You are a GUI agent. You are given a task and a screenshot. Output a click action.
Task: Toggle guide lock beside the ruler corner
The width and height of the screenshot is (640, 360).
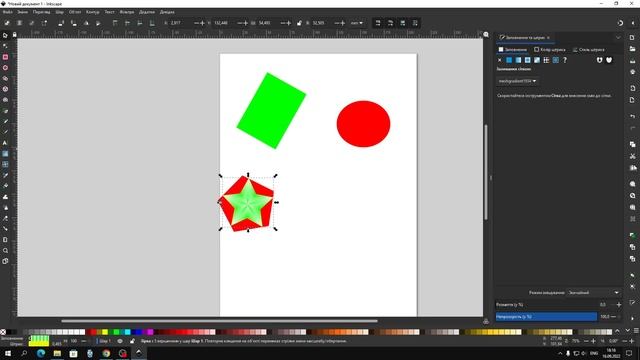(x=15, y=35)
